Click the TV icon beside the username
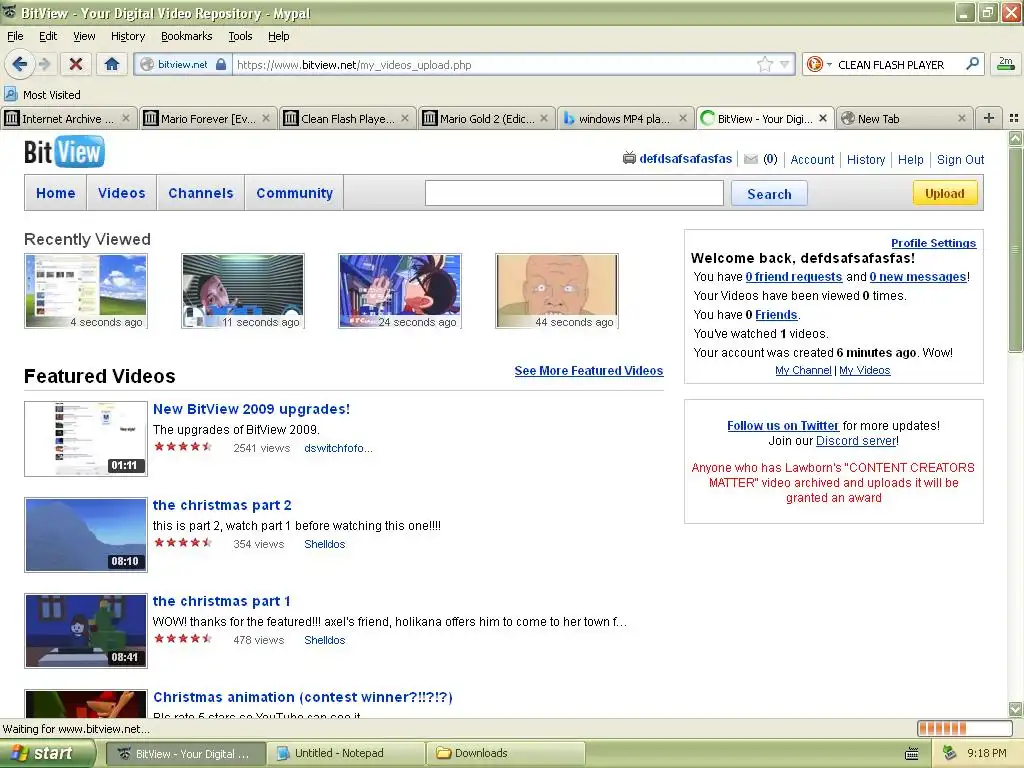 [629, 158]
